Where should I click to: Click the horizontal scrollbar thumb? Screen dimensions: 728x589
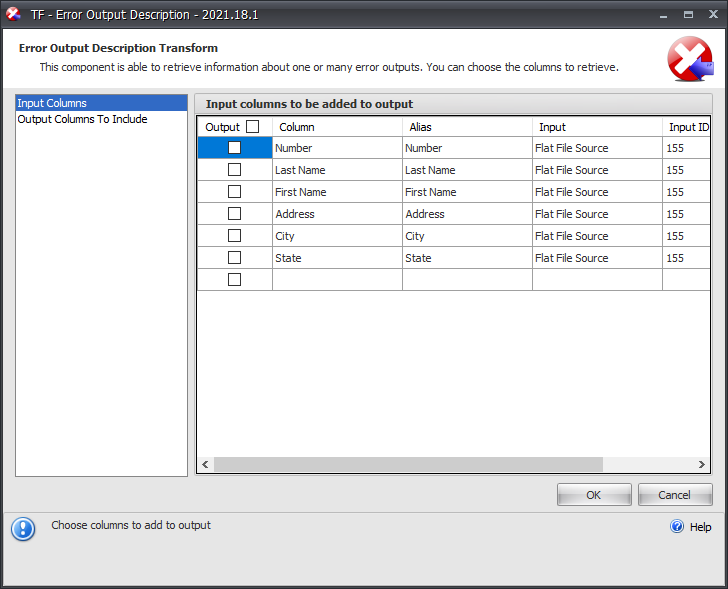point(408,464)
